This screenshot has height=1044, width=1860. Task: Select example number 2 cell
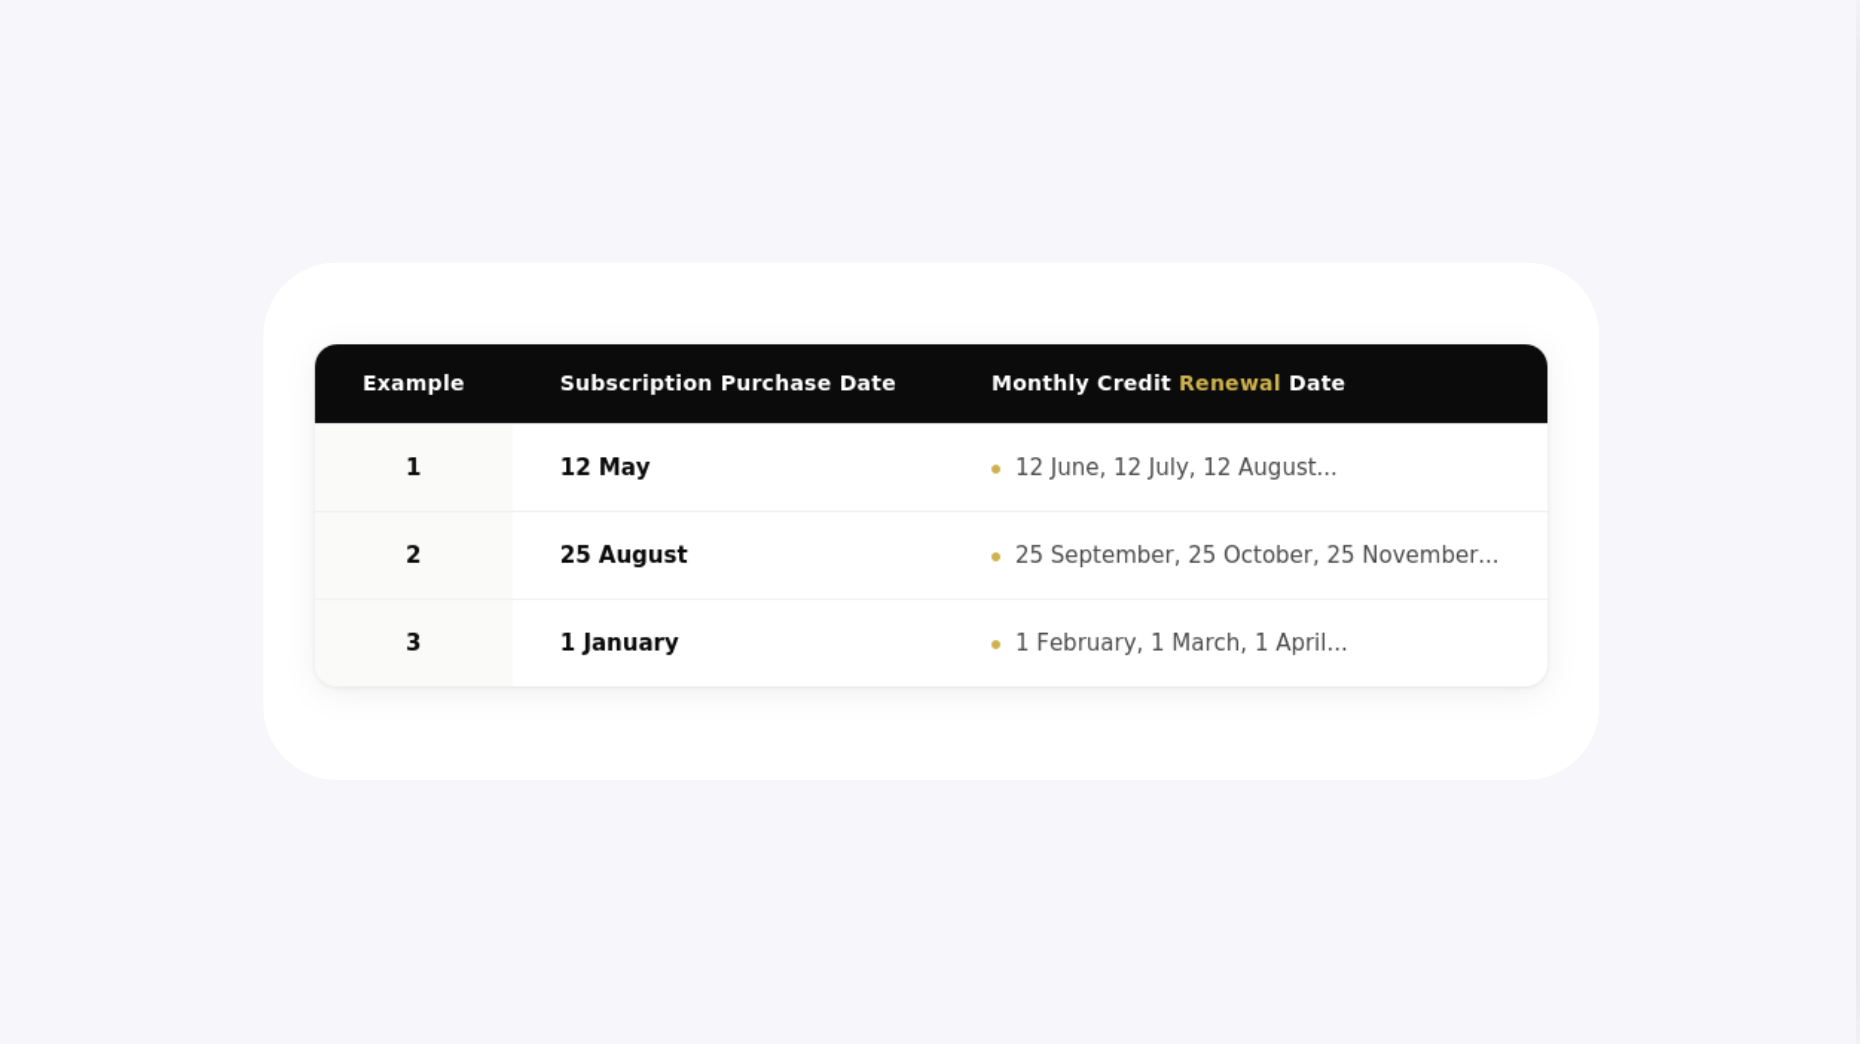coord(413,555)
